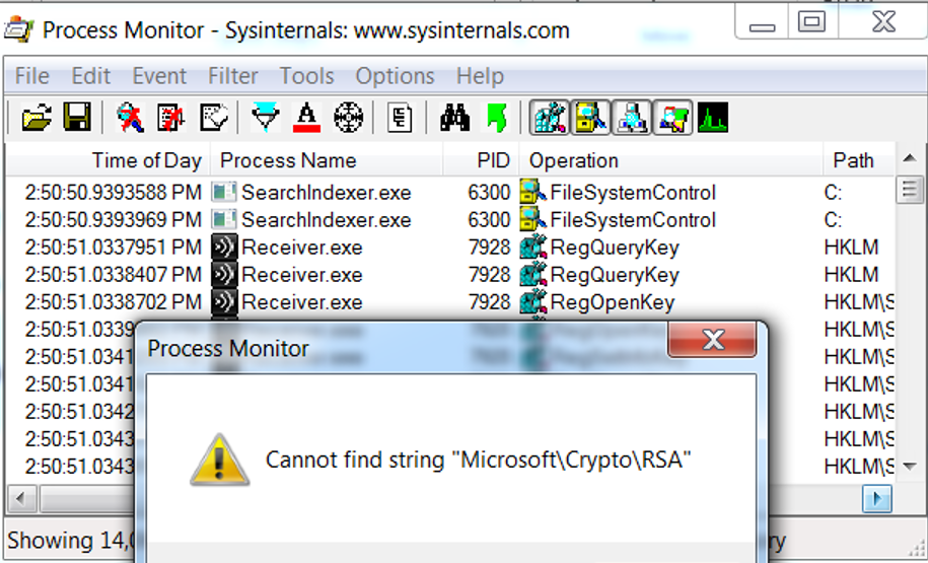Toggle Show File System Activity icon
The height and width of the screenshot is (563, 928).
[x=591, y=117]
